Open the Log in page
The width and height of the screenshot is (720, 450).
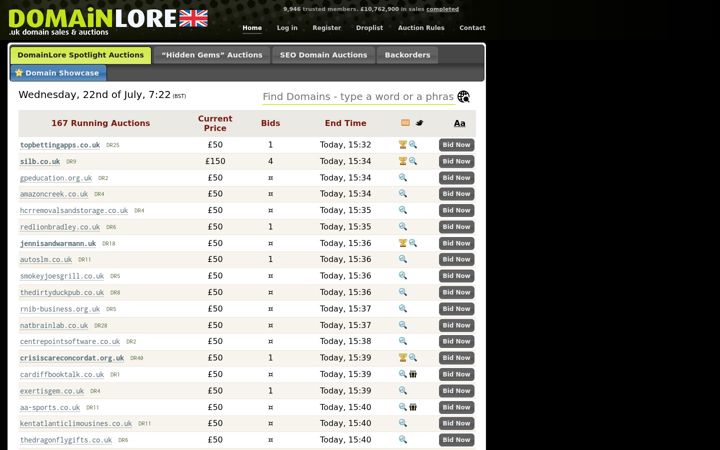coord(287,28)
